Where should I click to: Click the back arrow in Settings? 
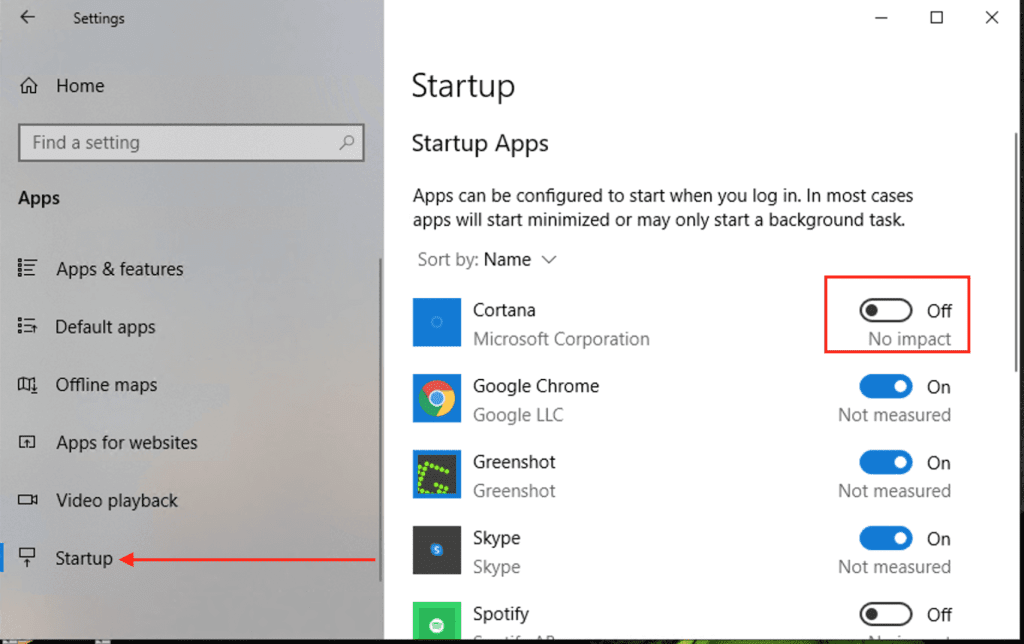(x=27, y=17)
